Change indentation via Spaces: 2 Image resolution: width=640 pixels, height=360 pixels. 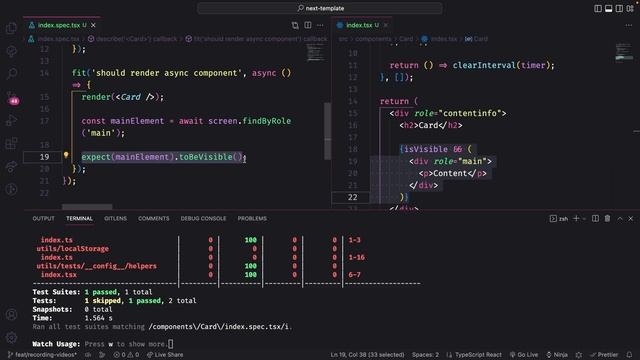pyautogui.click(x=425, y=355)
